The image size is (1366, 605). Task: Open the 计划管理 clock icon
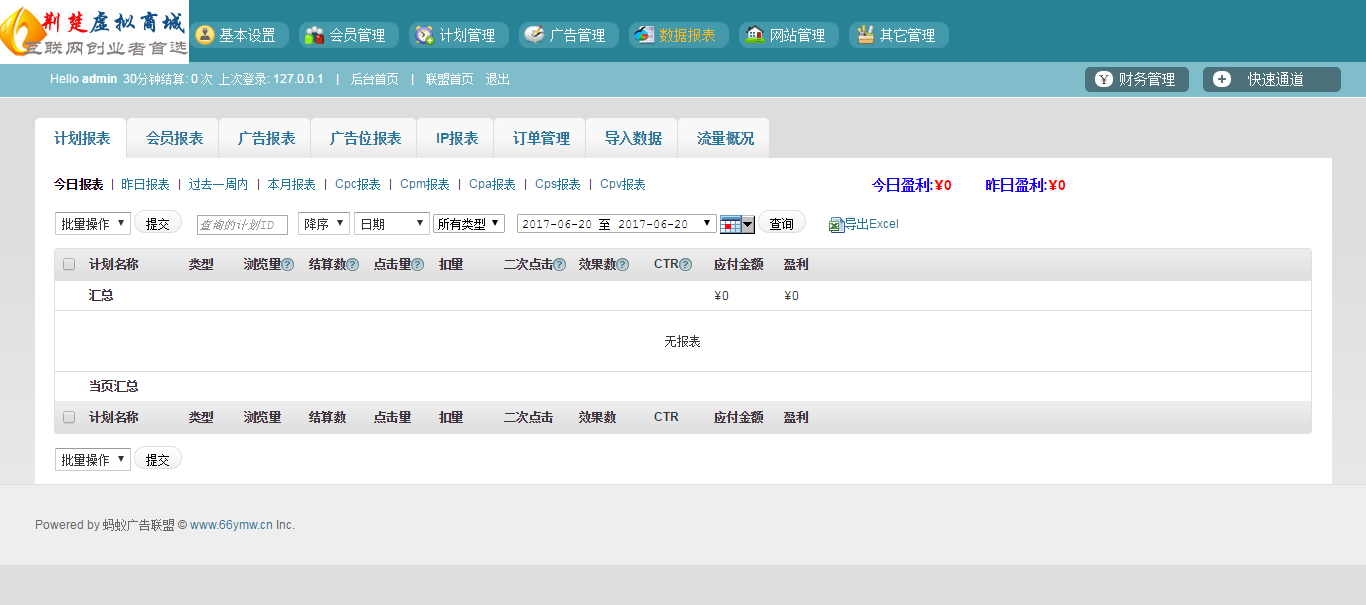(424, 35)
